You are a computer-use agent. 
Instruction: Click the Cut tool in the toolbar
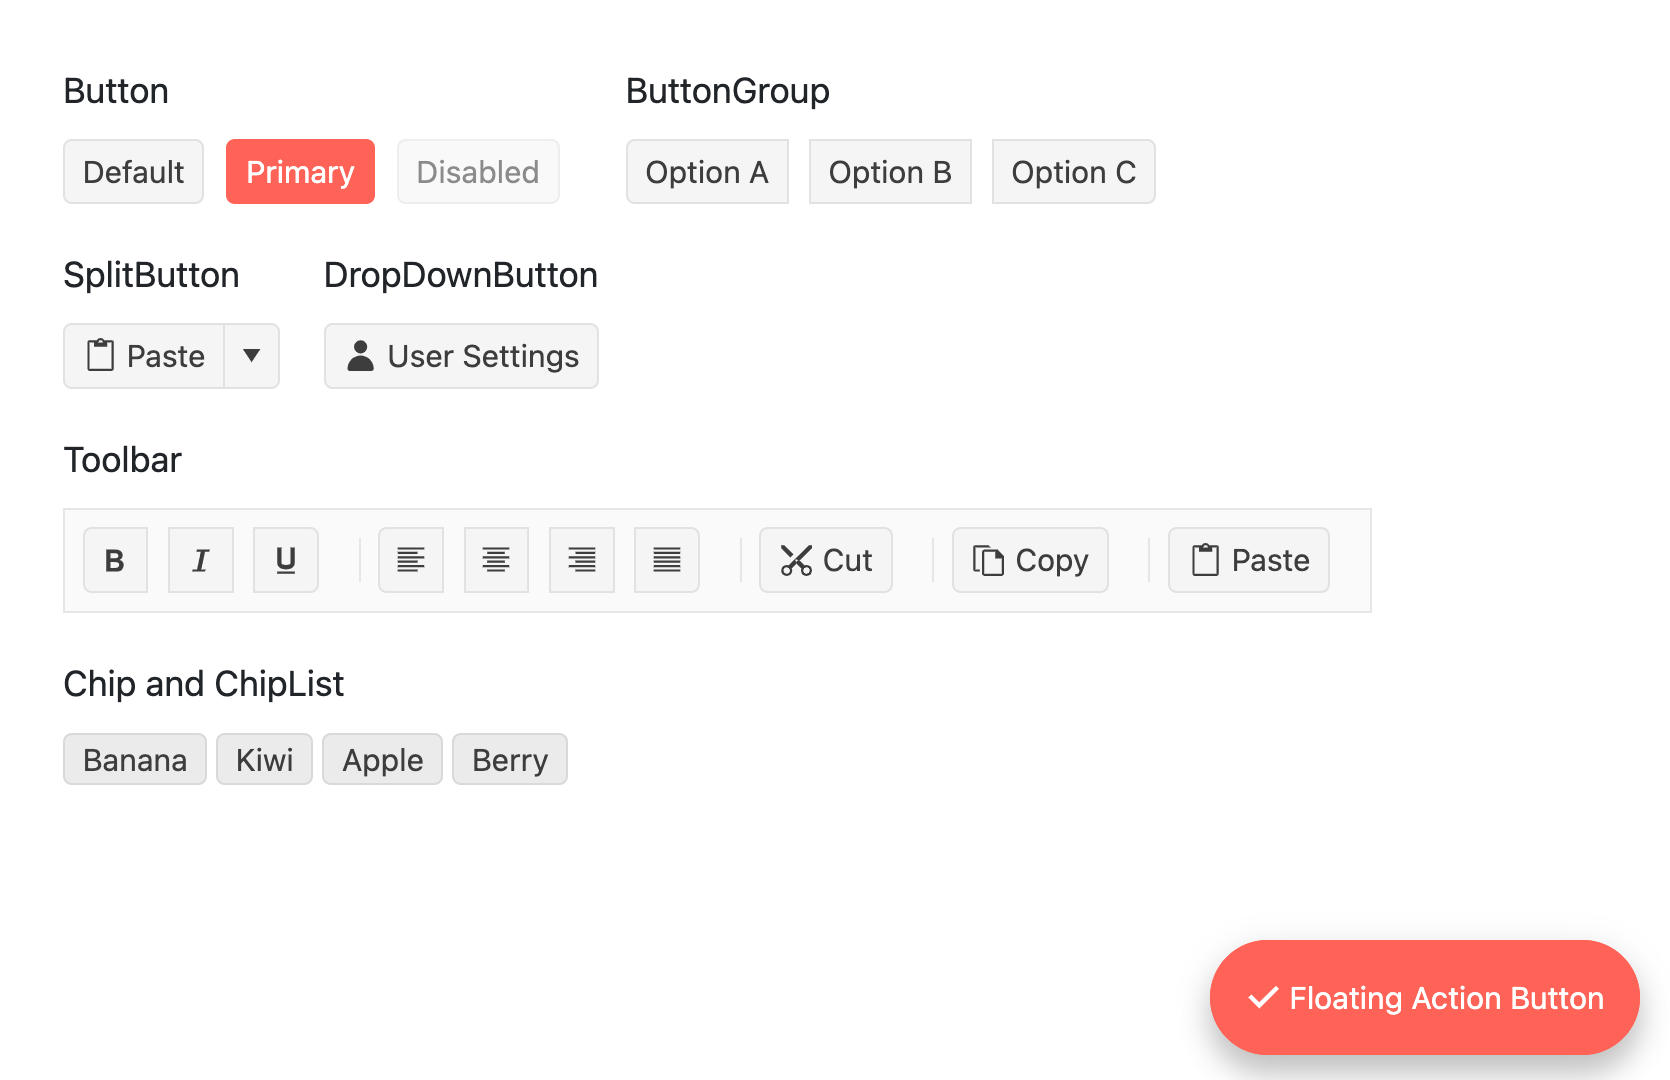[x=825, y=560]
